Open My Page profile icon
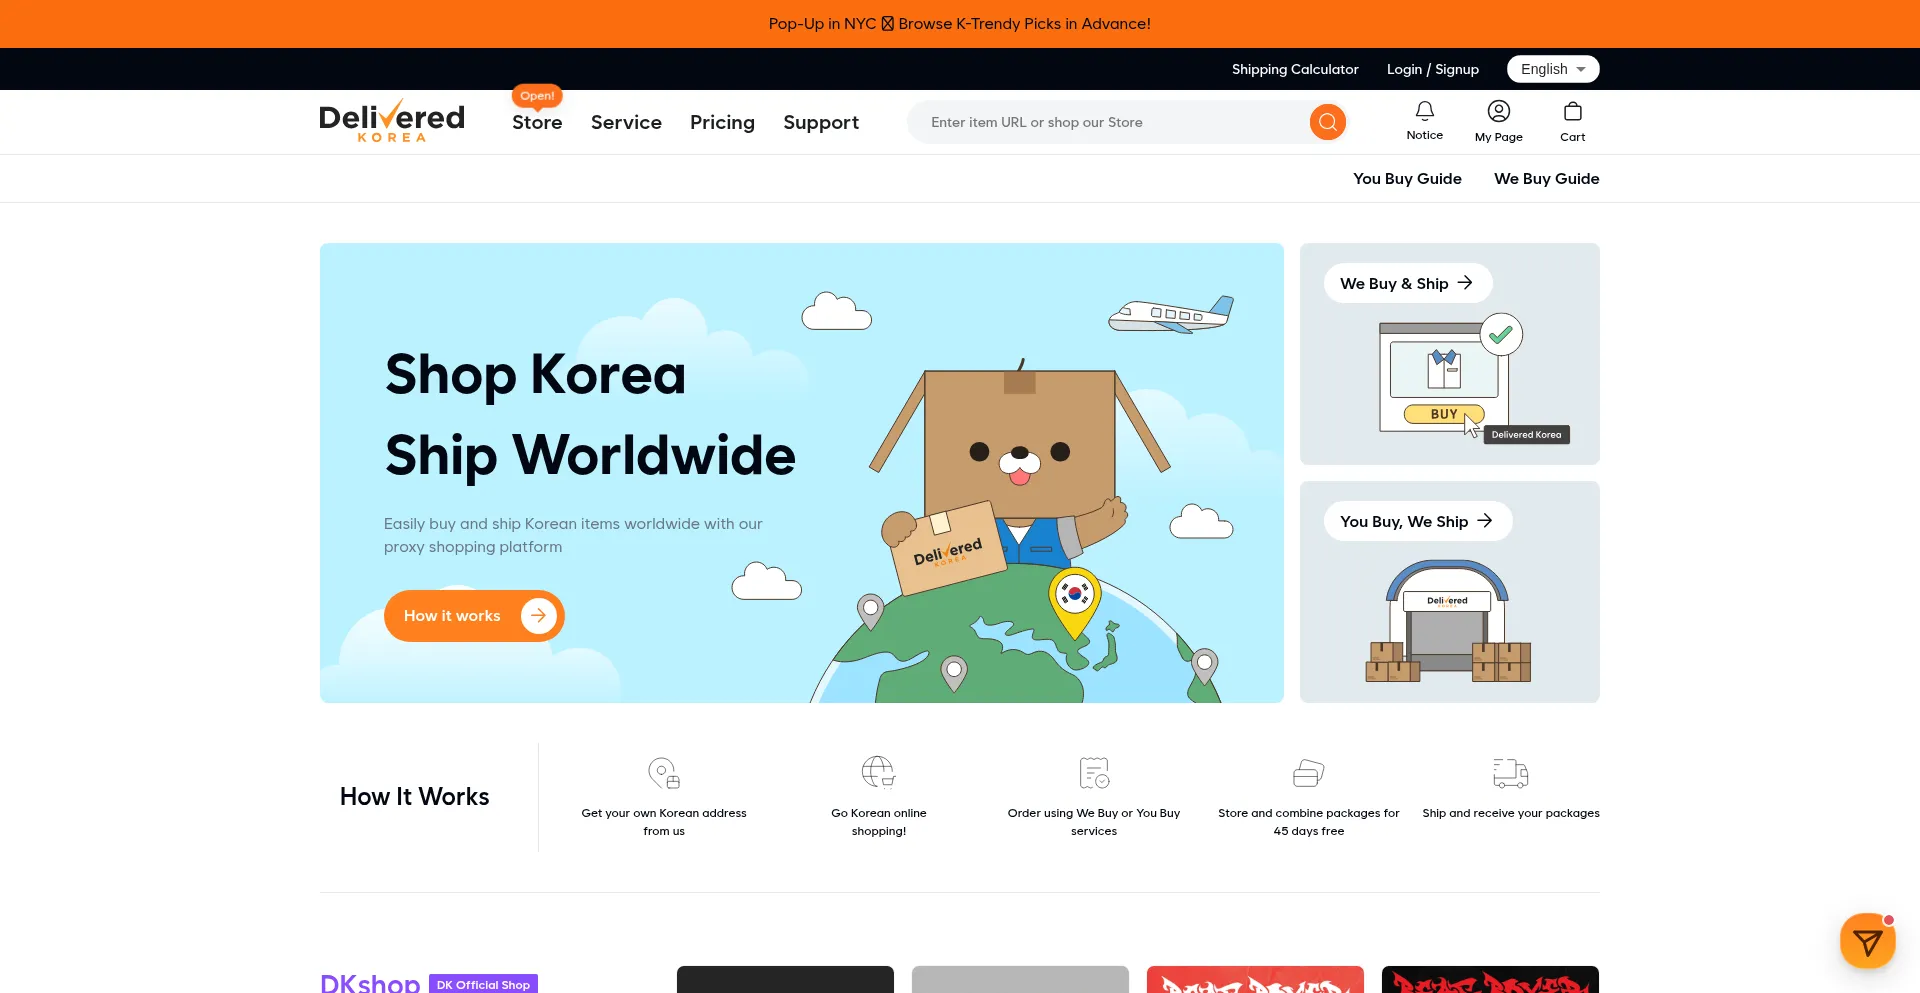The width and height of the screenshot is (1920, 993). [x=1498, y=112]
